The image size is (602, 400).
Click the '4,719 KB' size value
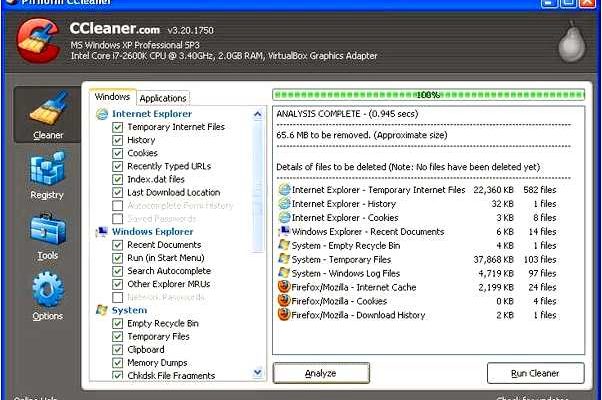(496, 273)
